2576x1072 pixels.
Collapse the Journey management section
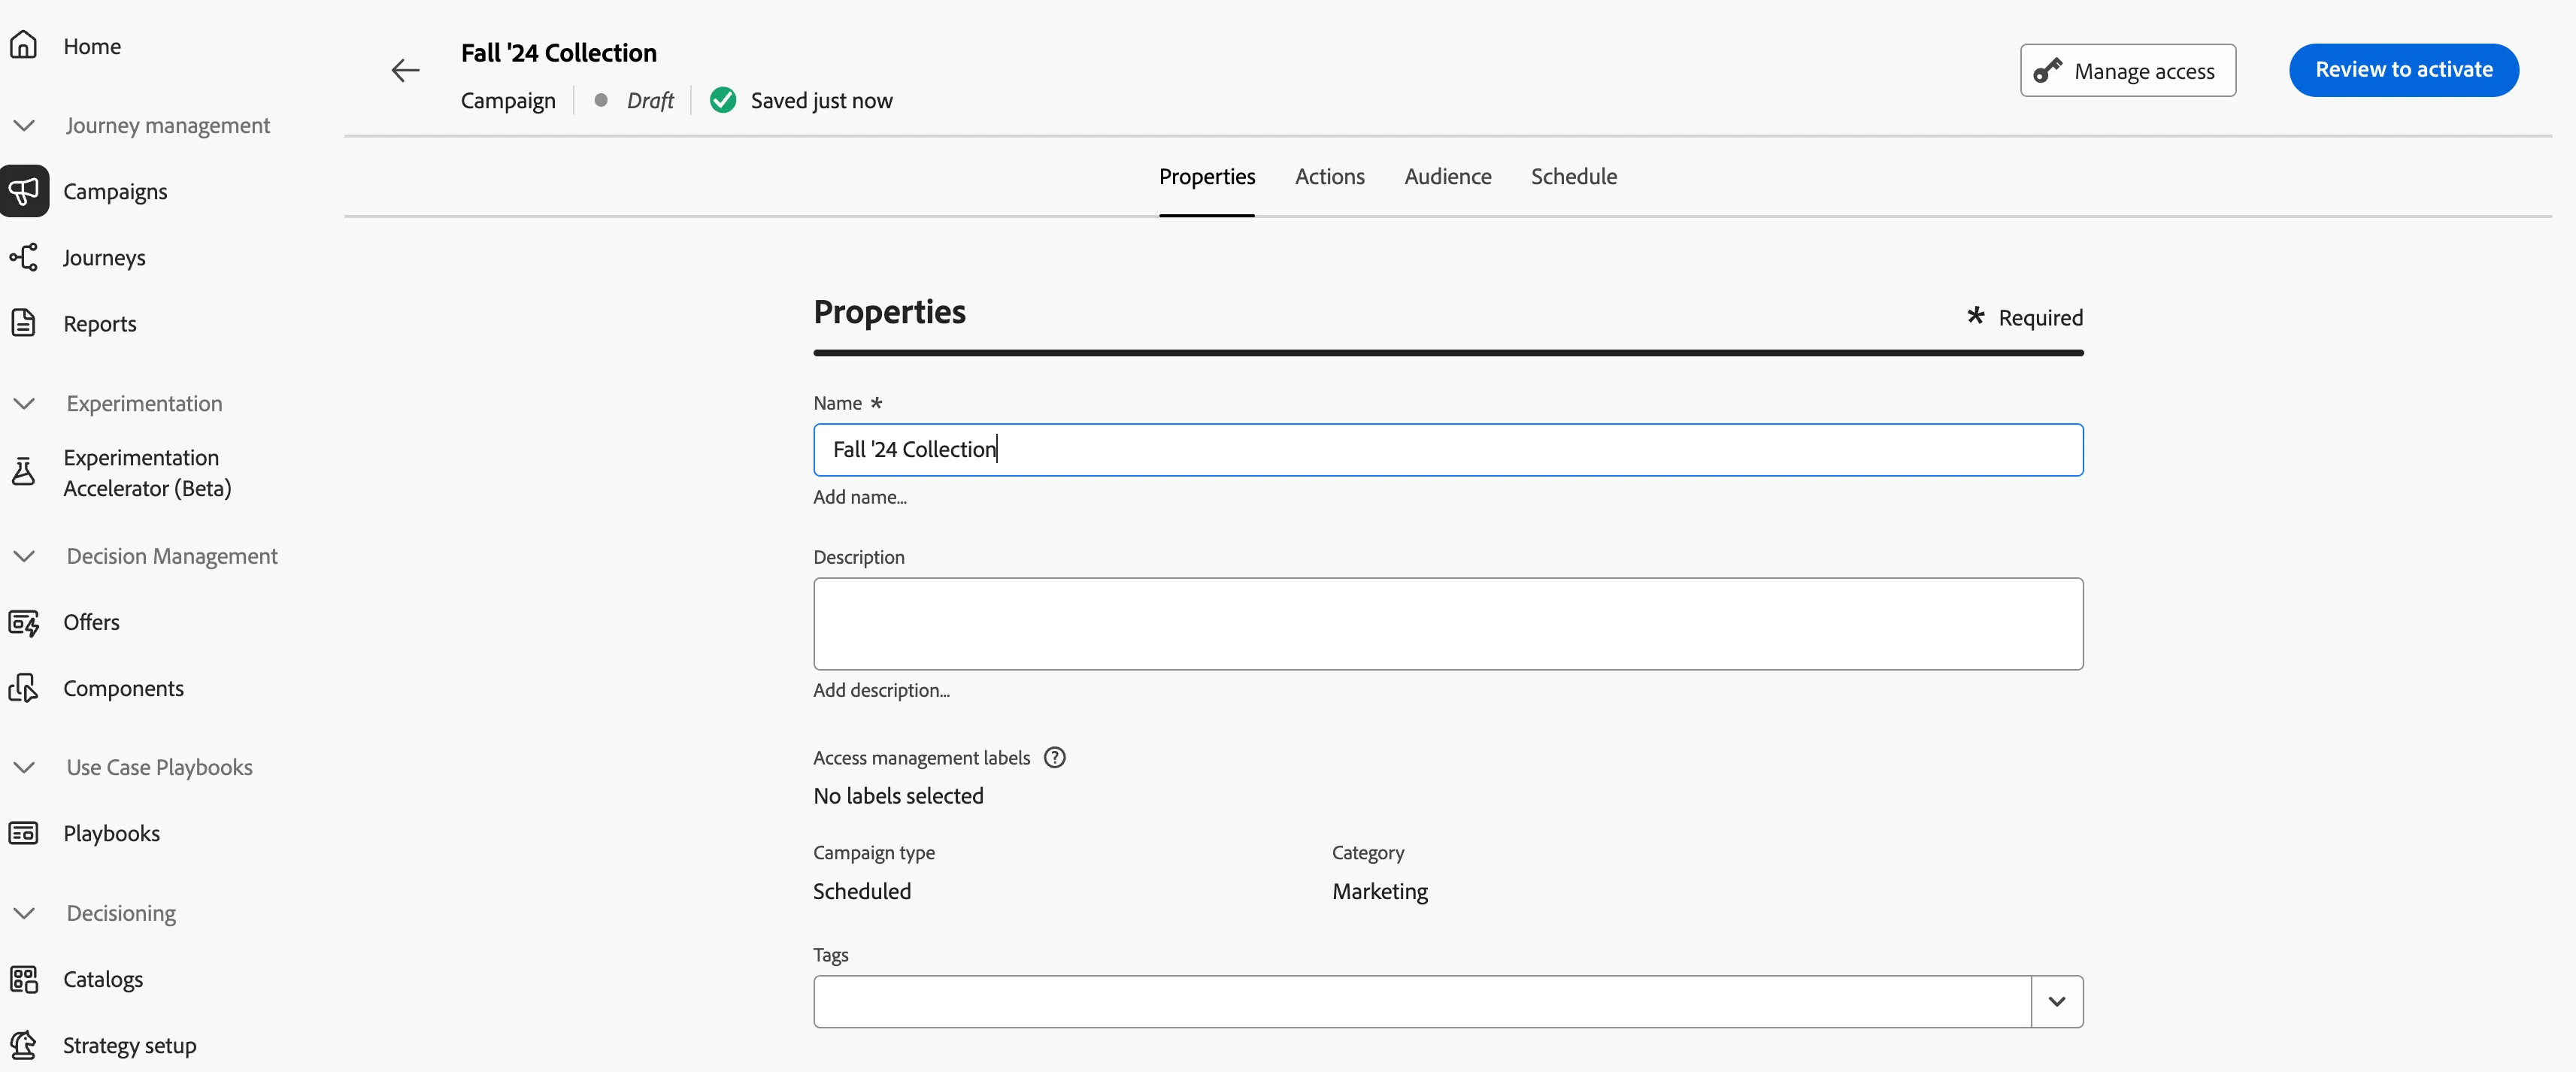(x=24, y=125)
